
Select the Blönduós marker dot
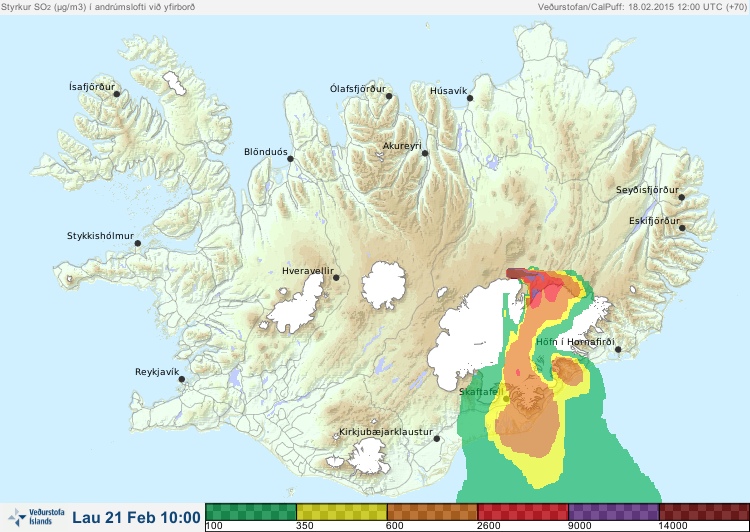[x=290, y=159]
